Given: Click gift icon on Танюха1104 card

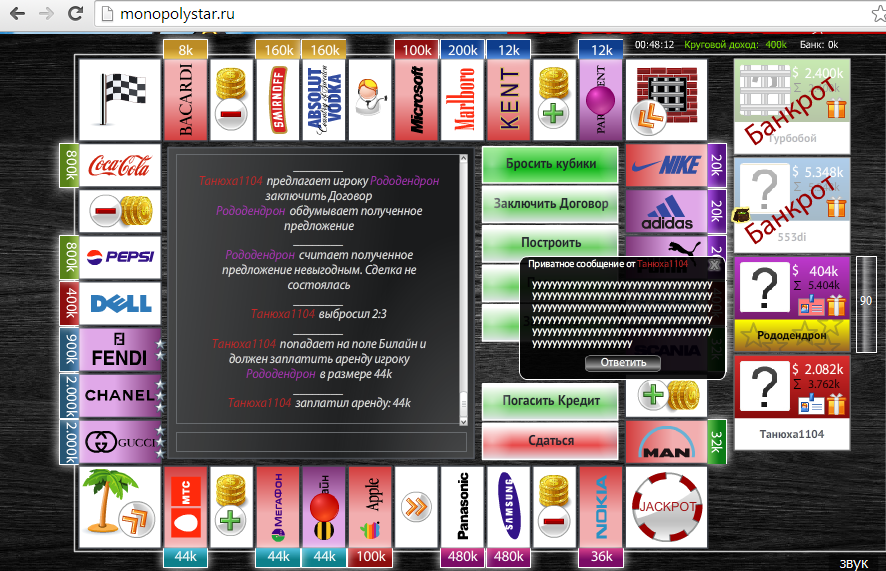Looking at the screenshot, I should pyautogui.click(x=836, y=405).
